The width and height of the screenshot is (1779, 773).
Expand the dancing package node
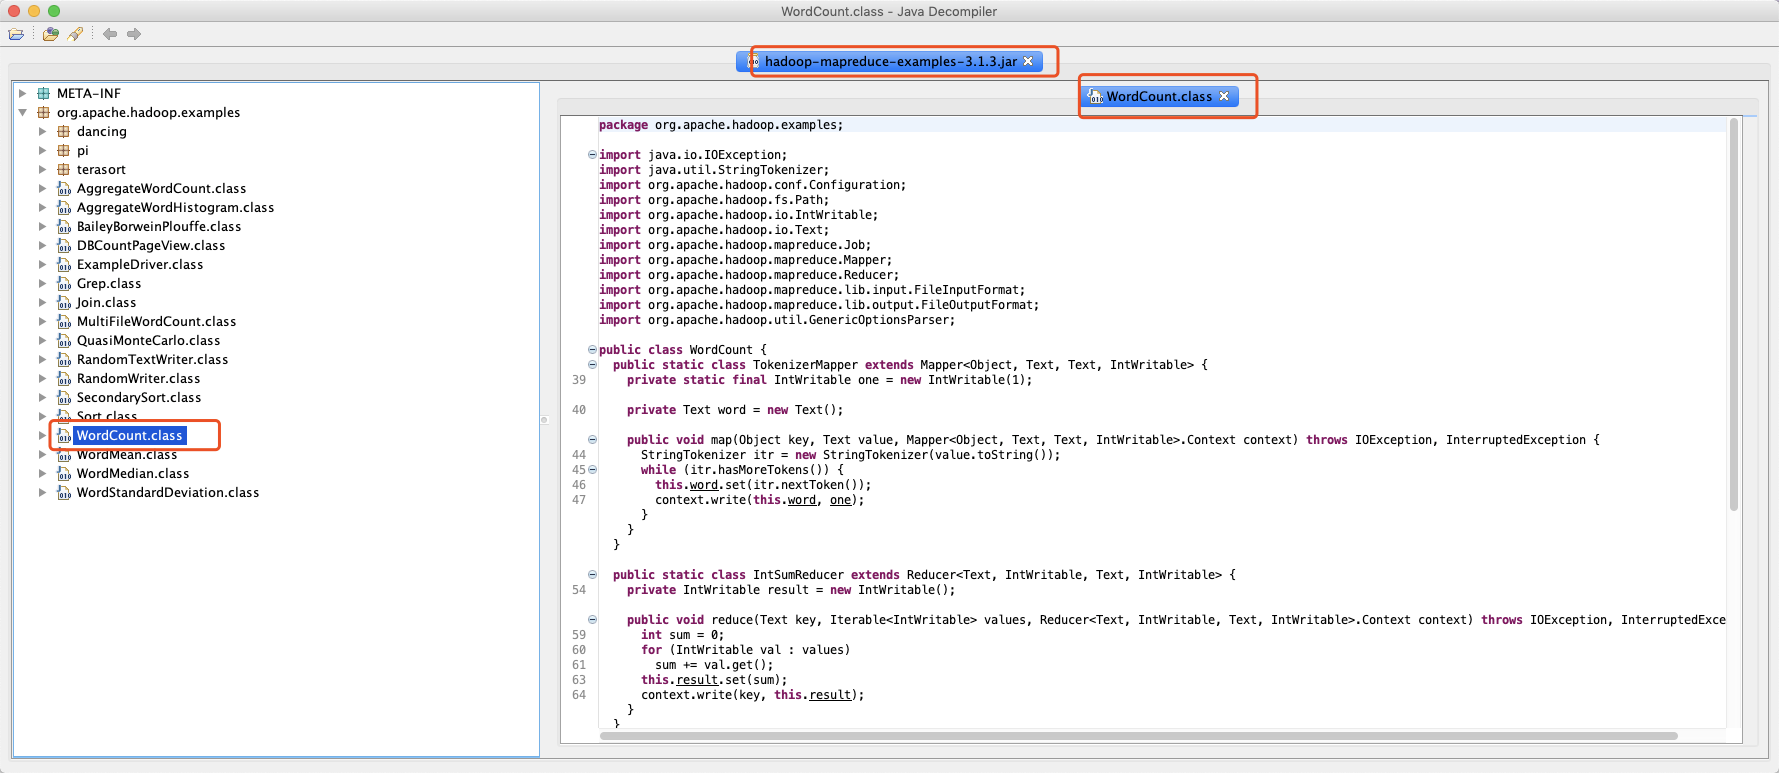tap(42, 131)
